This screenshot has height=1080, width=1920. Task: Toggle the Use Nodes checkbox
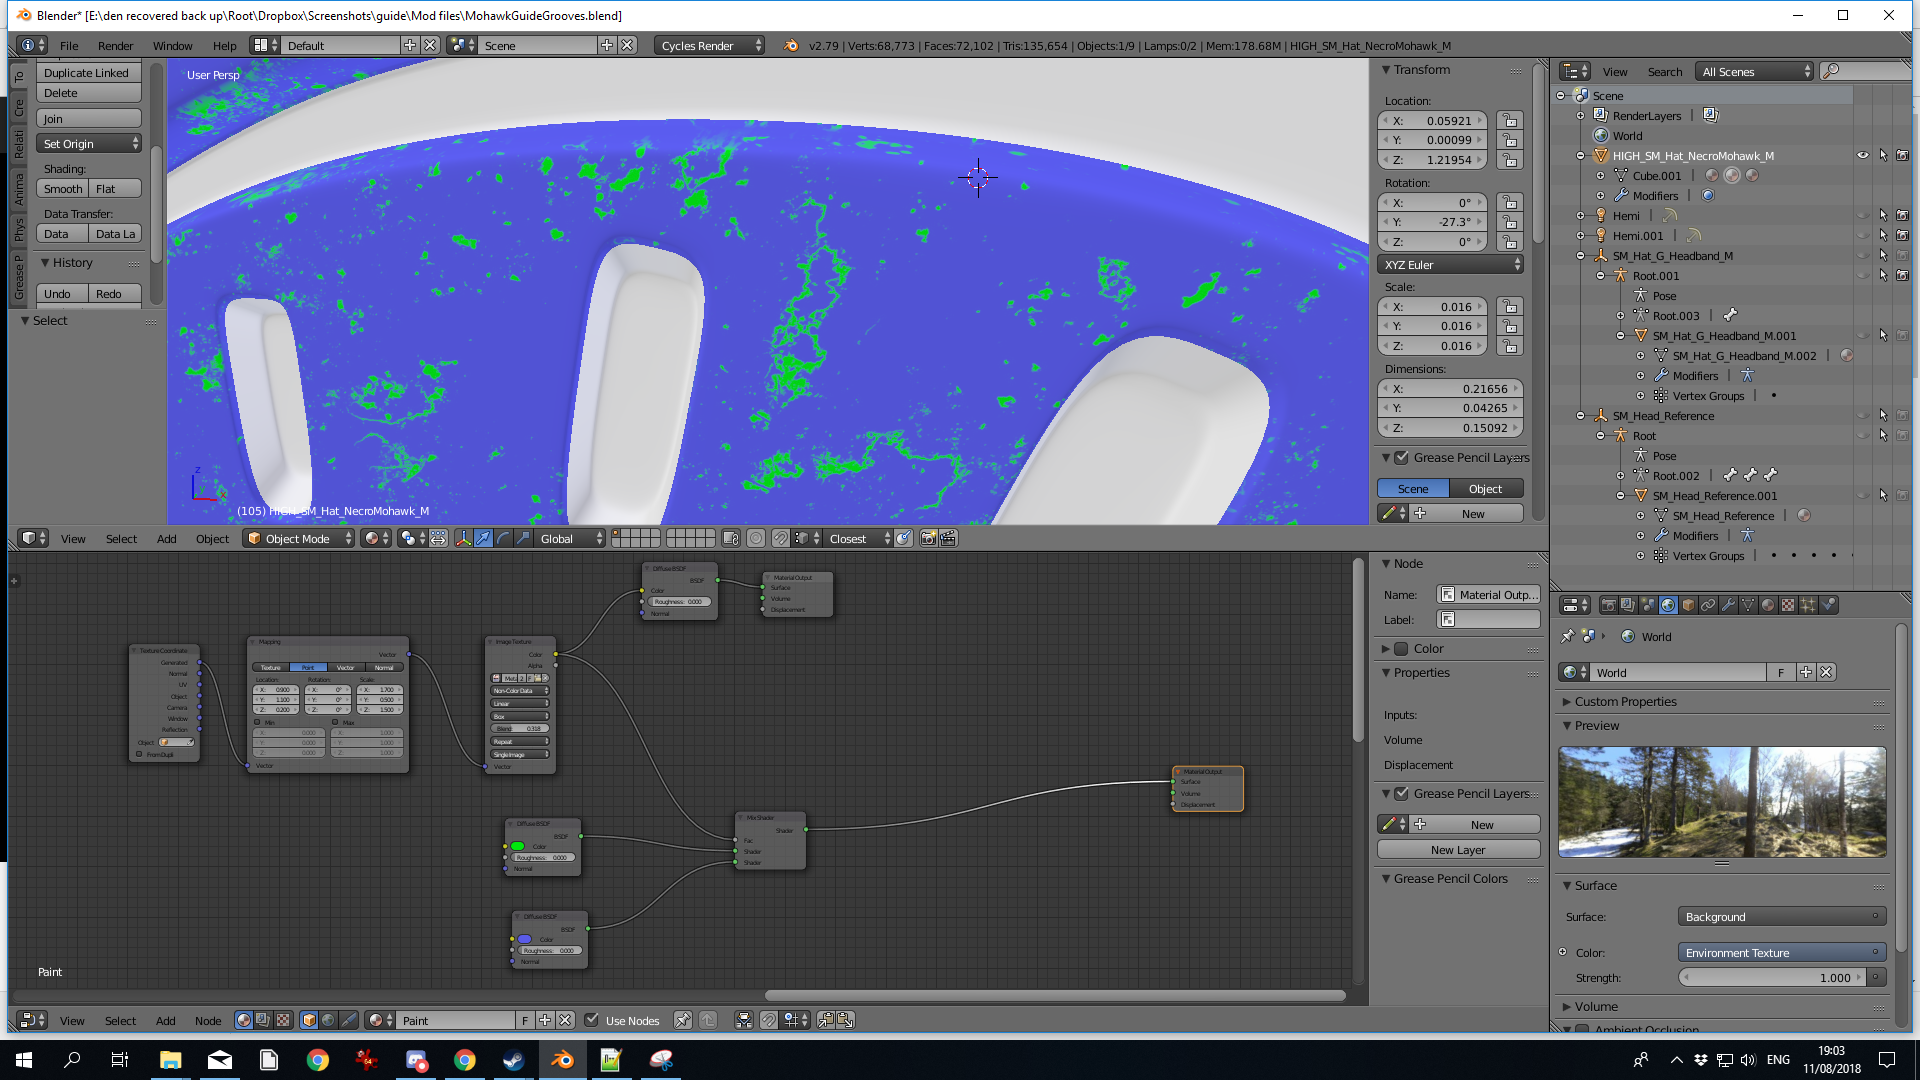coord(592,1020)
